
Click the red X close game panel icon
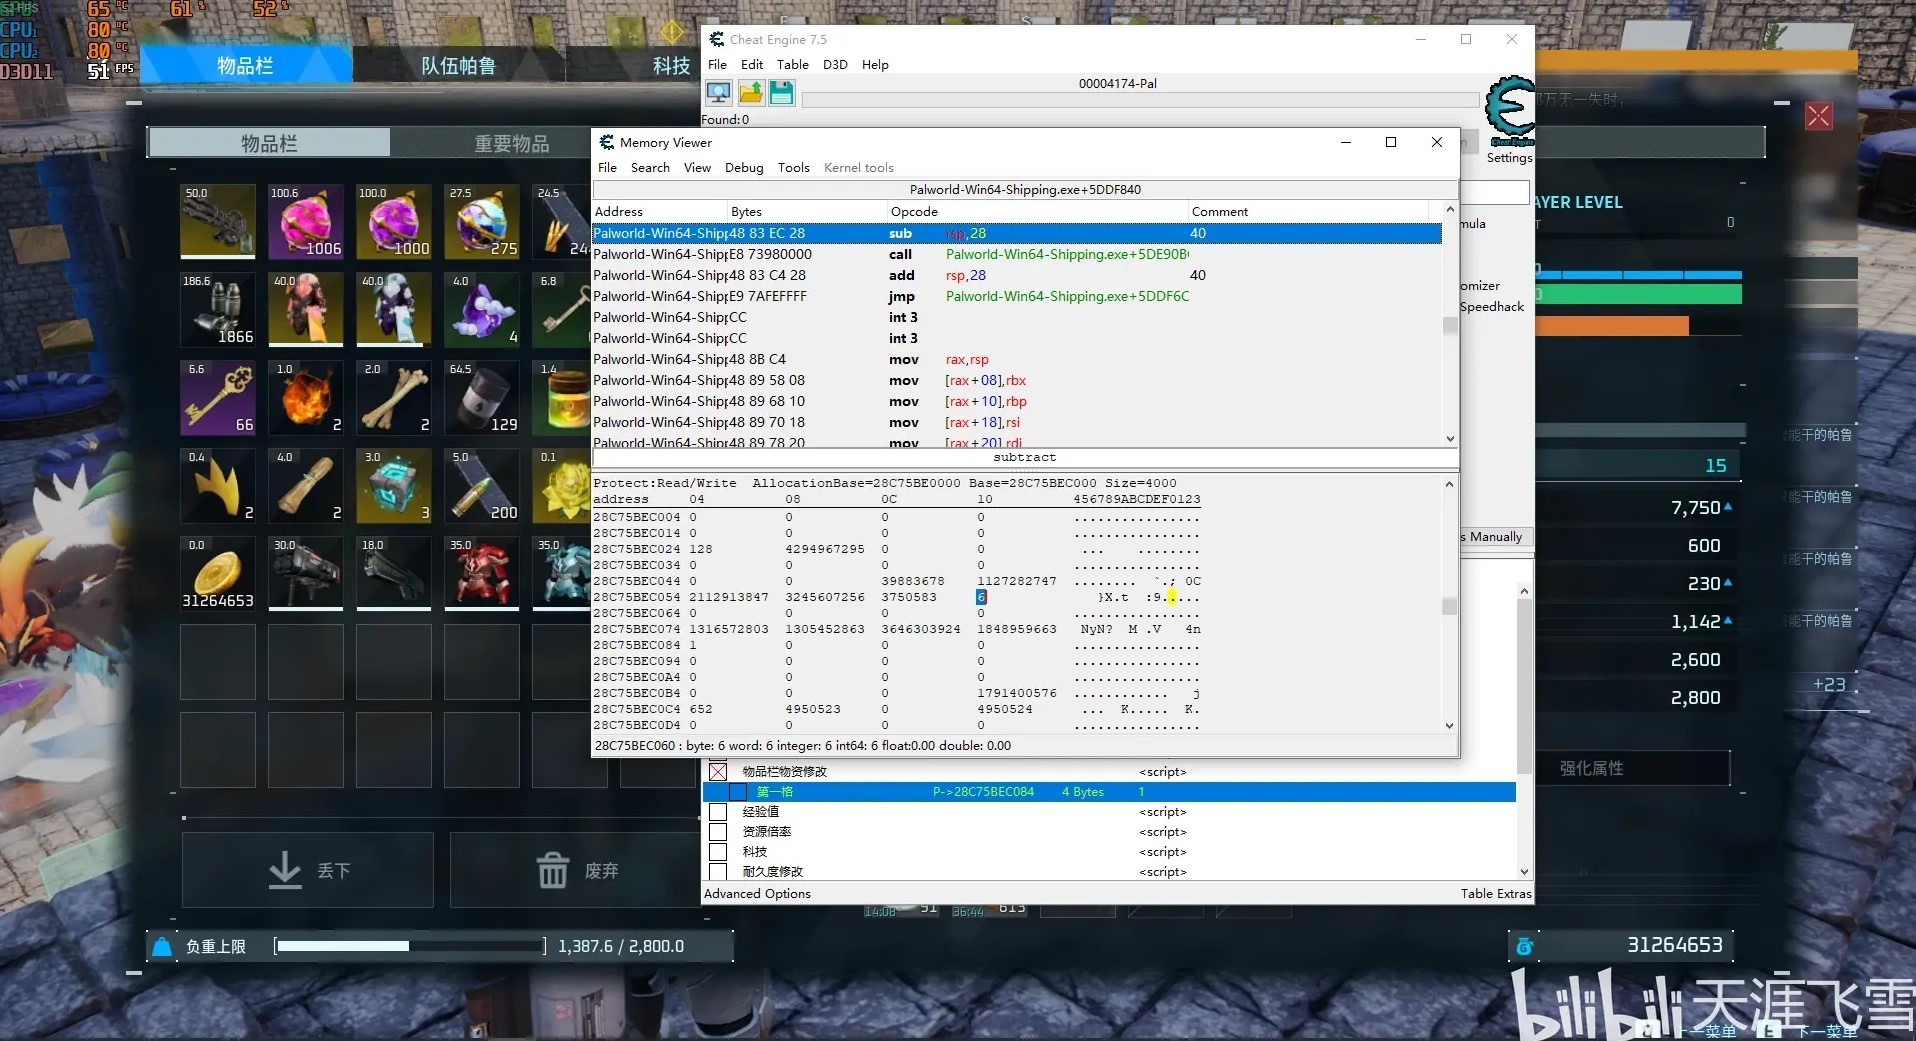1818,116
